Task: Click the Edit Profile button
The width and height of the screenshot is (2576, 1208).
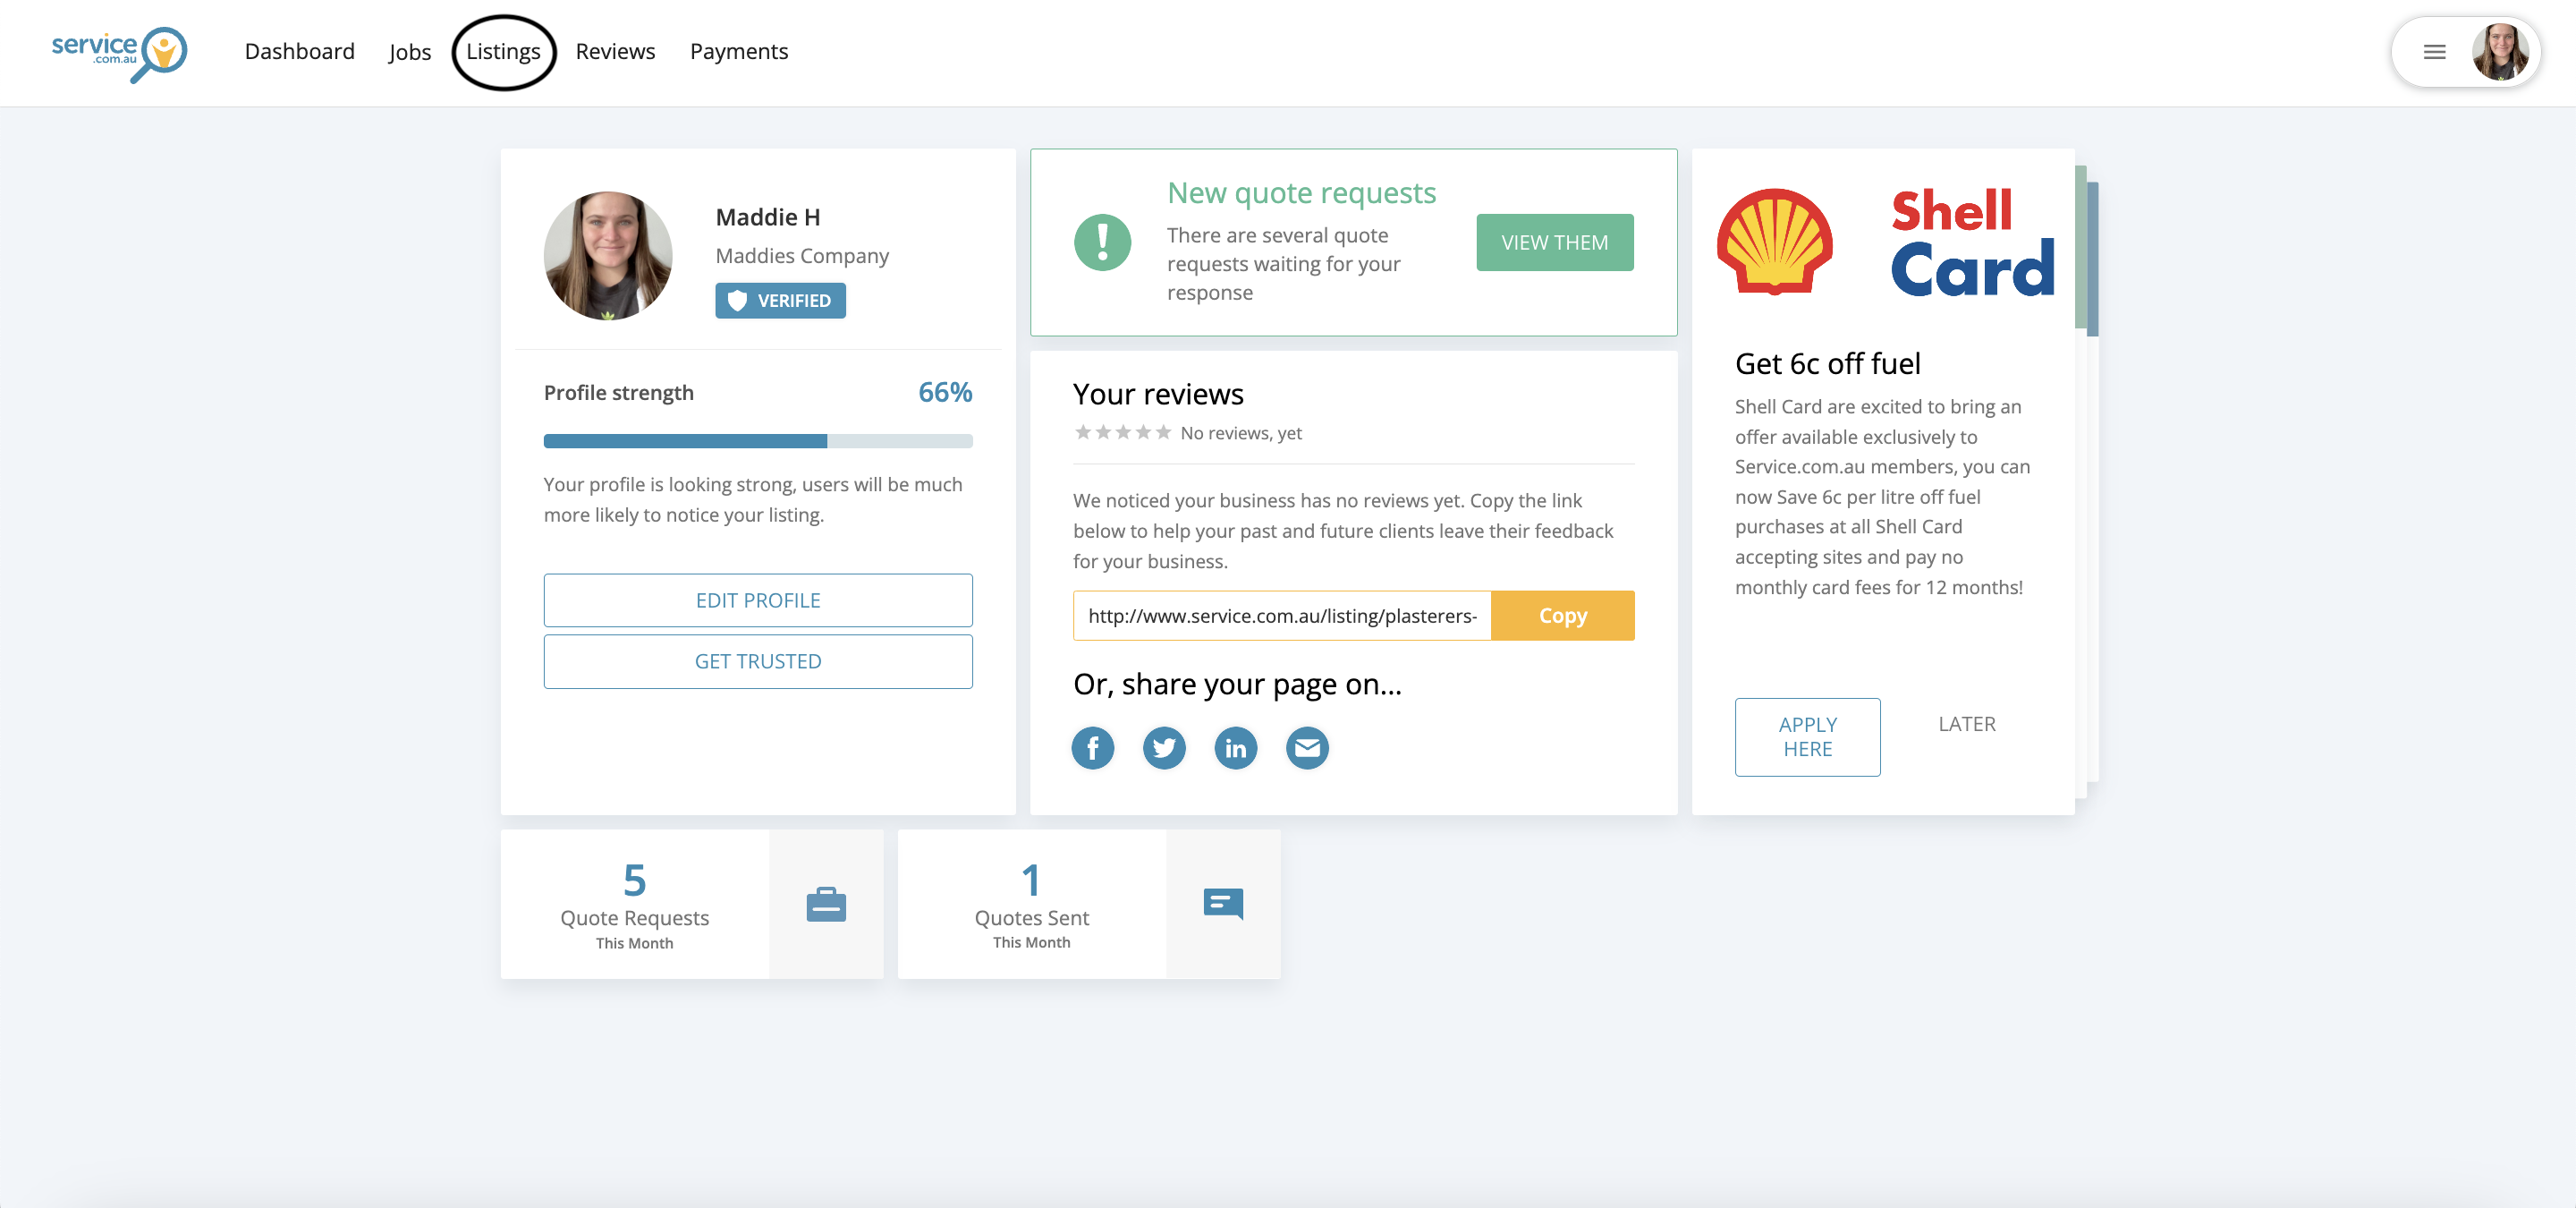Action: coord(757,600)
